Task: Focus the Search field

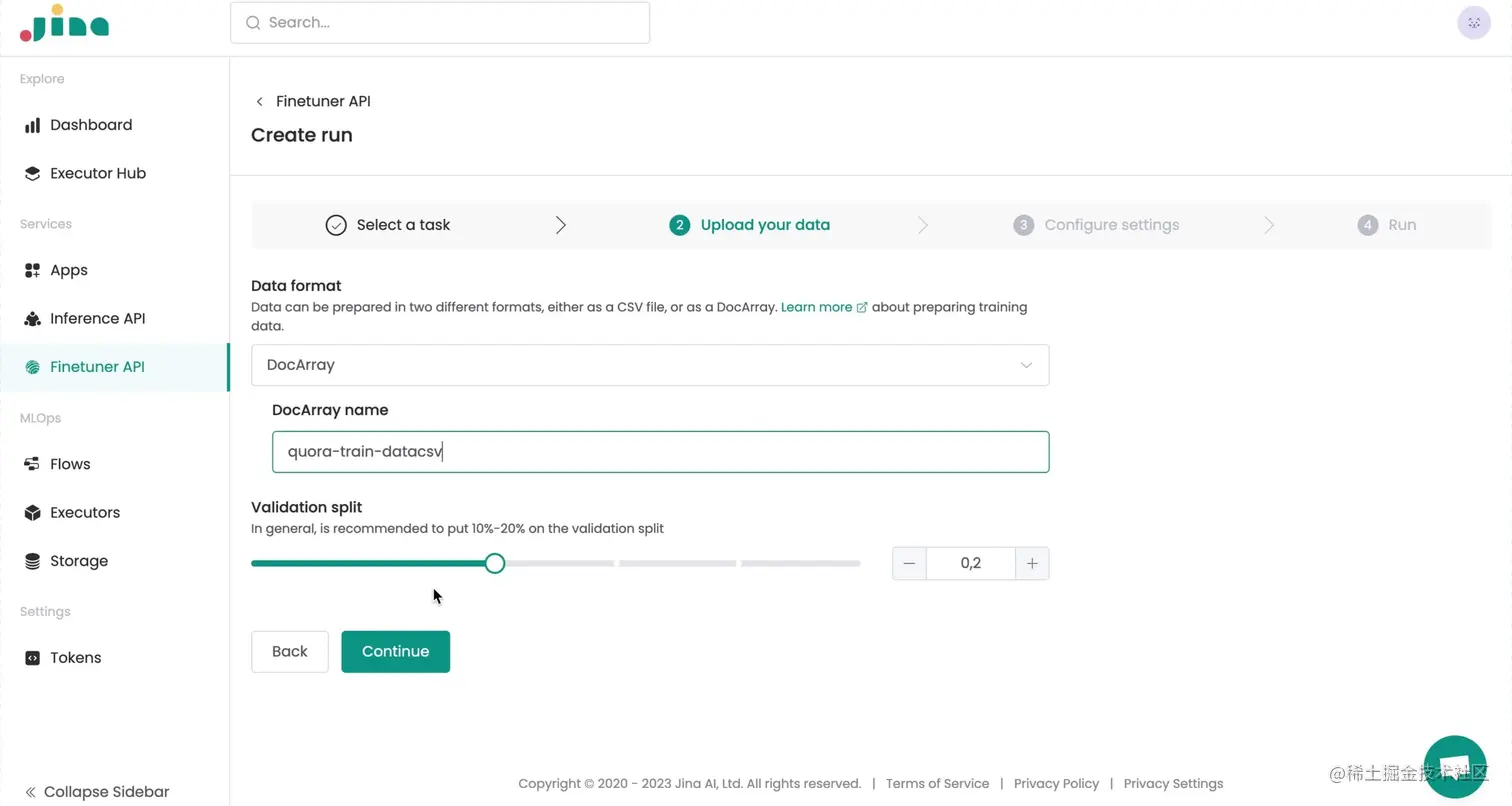Action: [440, 22]
